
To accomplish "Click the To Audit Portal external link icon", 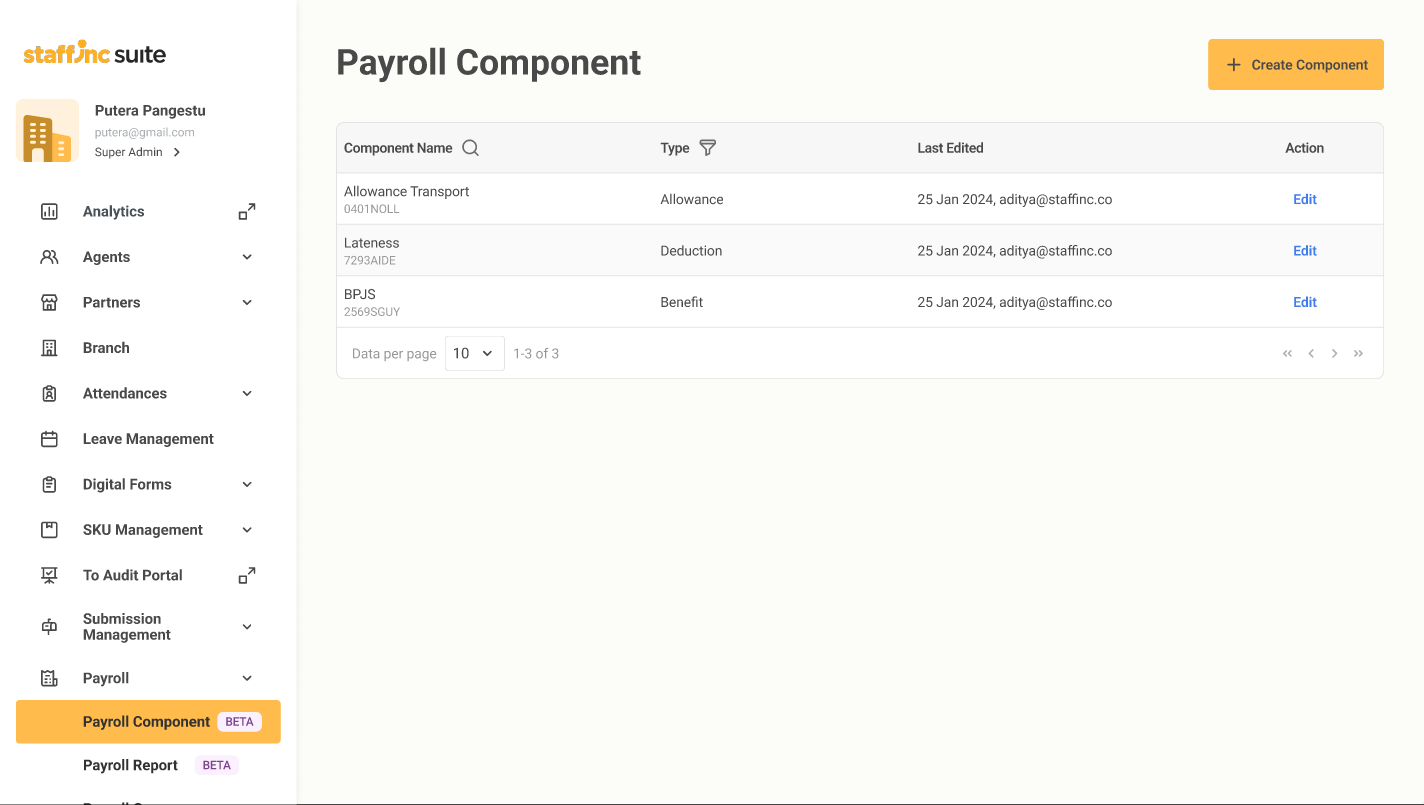I will click(x=247, y=575).
